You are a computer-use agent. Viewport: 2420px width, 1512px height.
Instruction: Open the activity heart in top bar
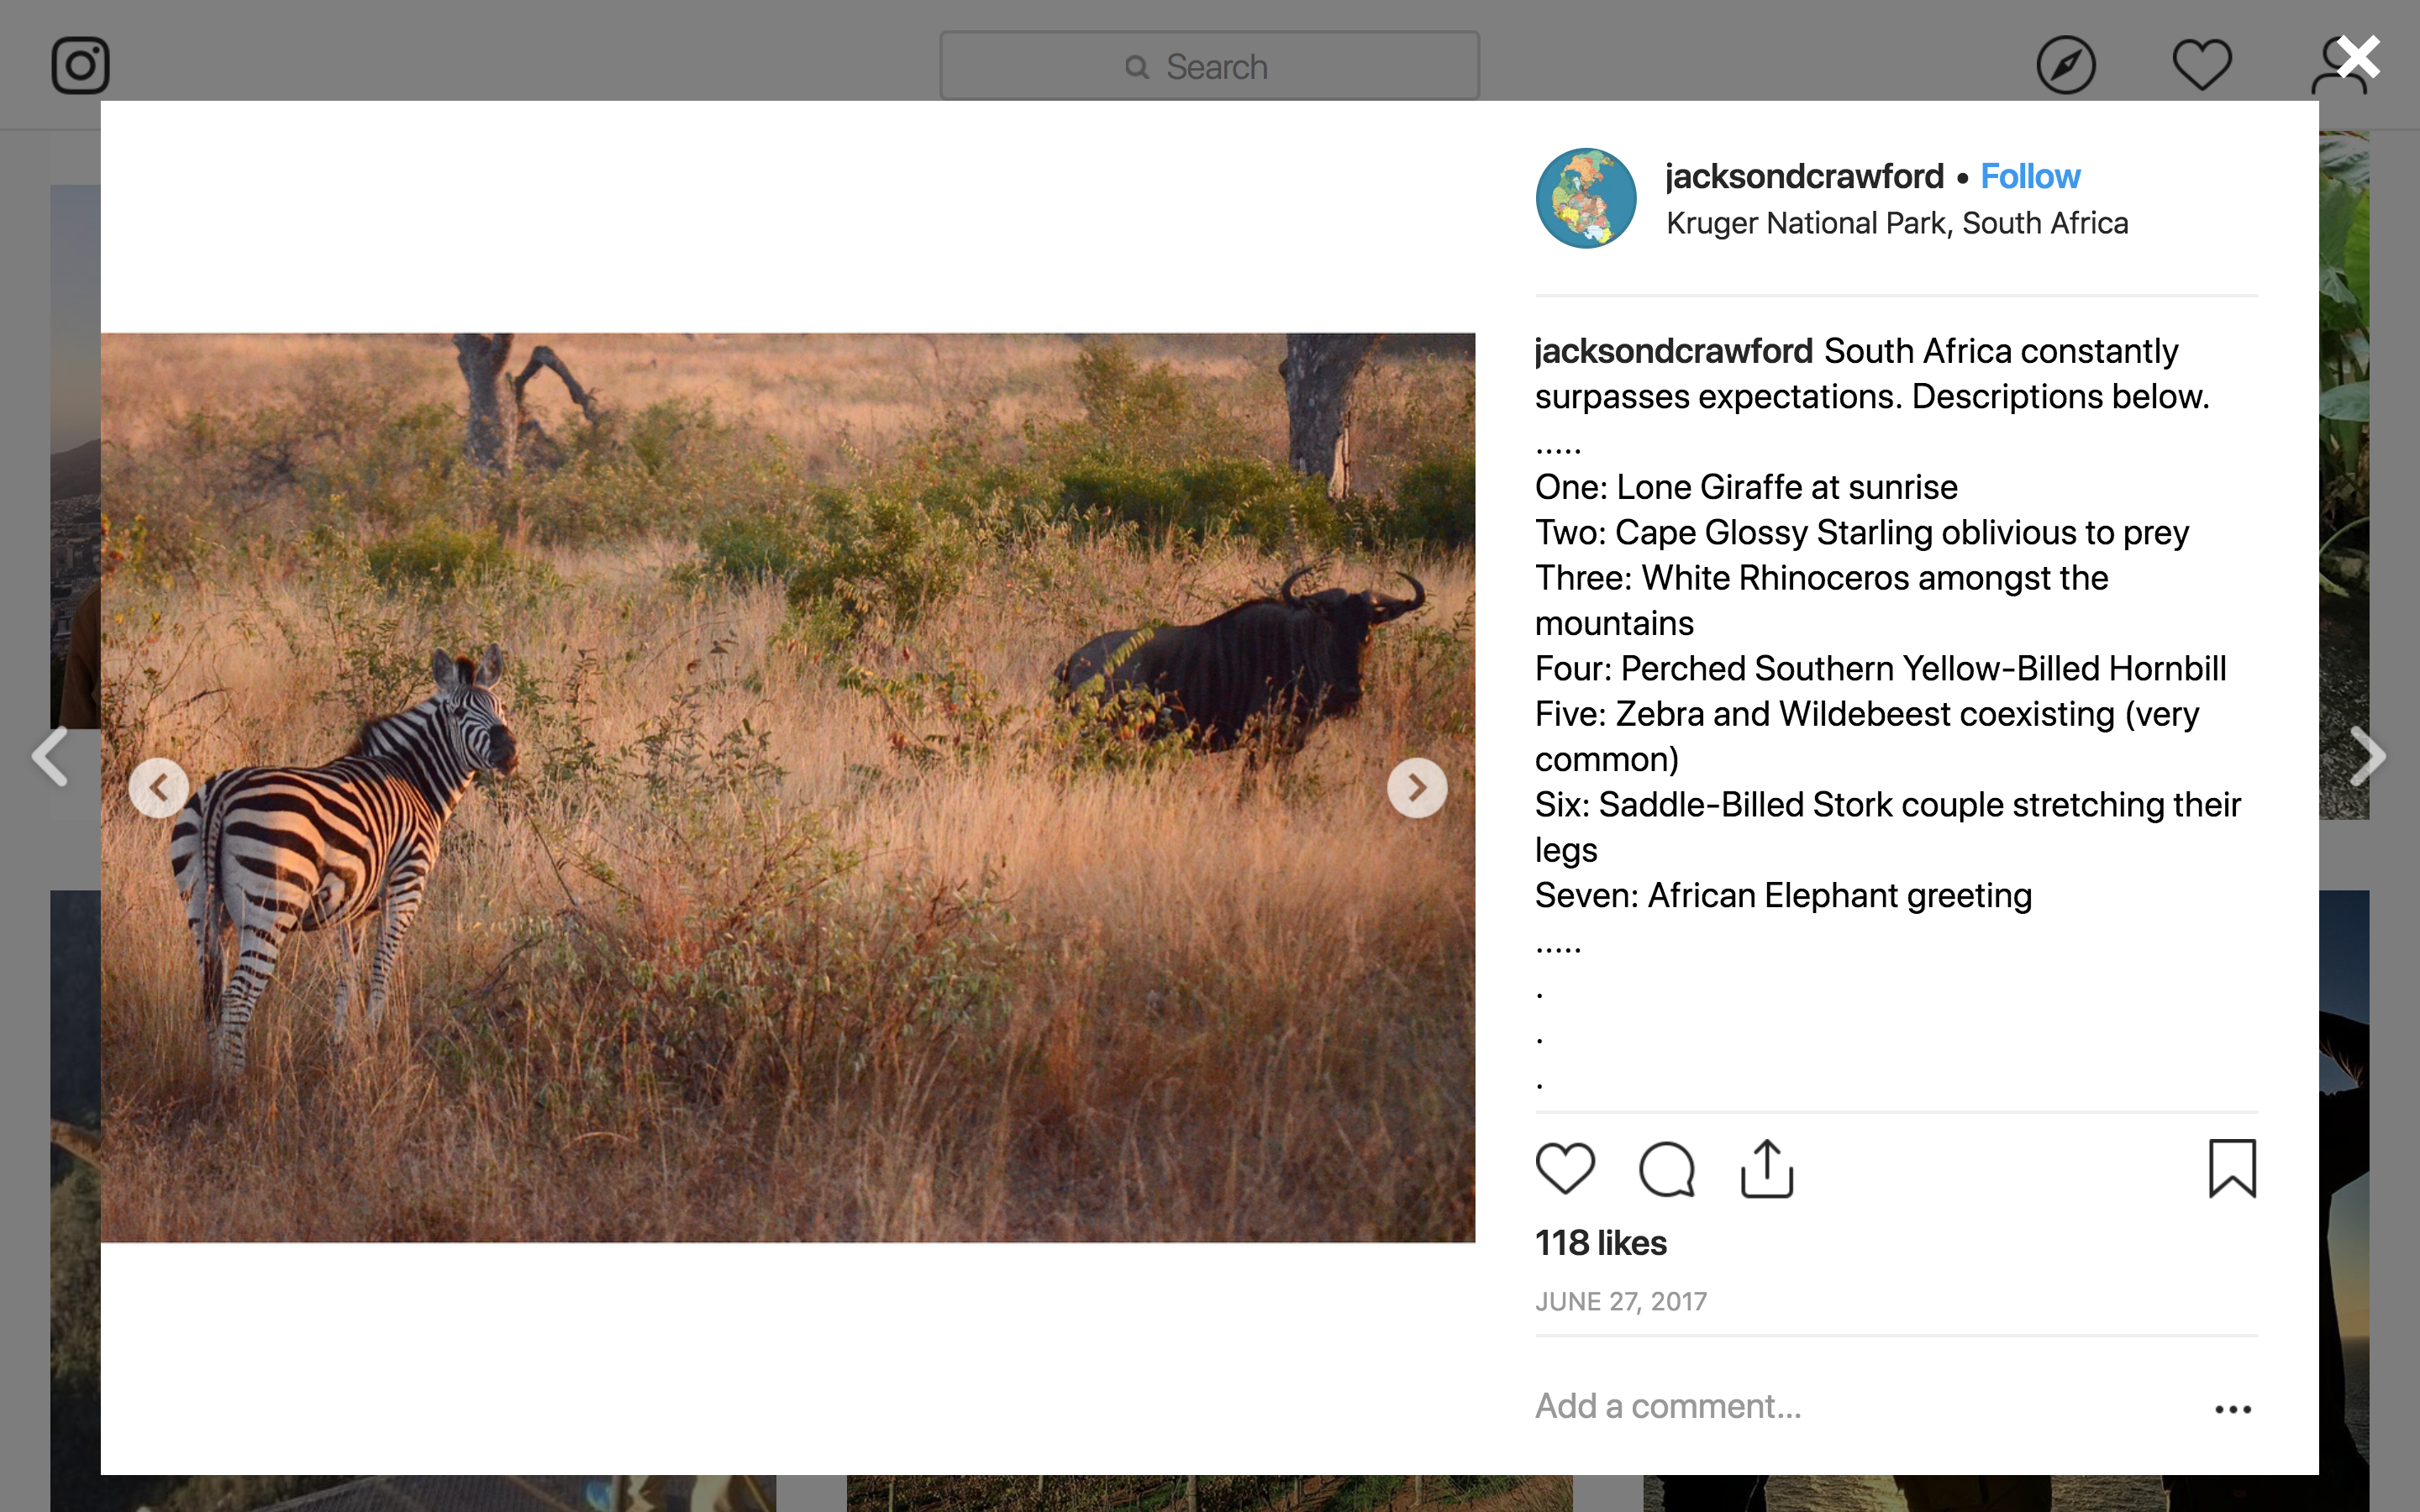tap(2201, 66)
